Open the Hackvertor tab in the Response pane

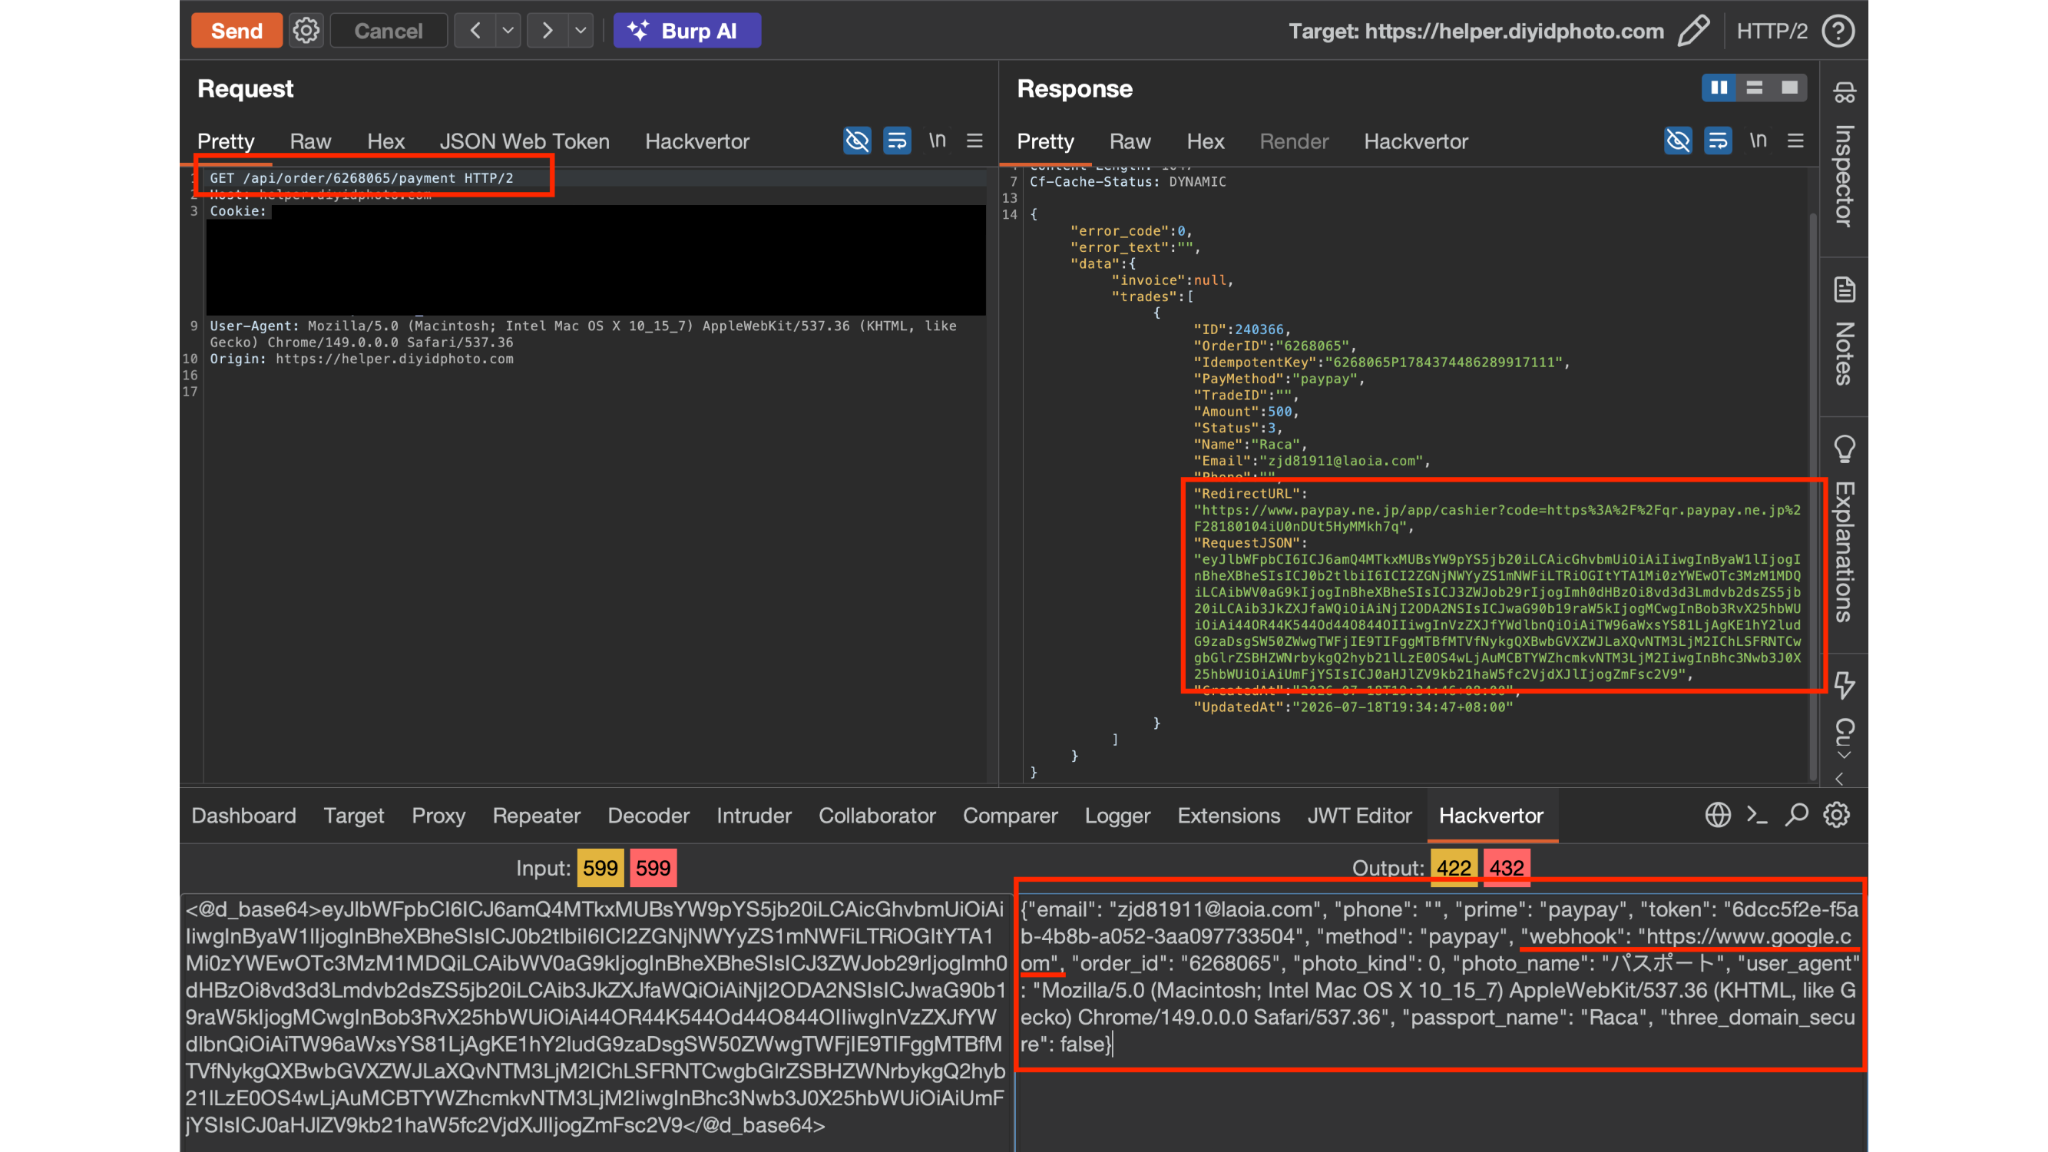1416,142
